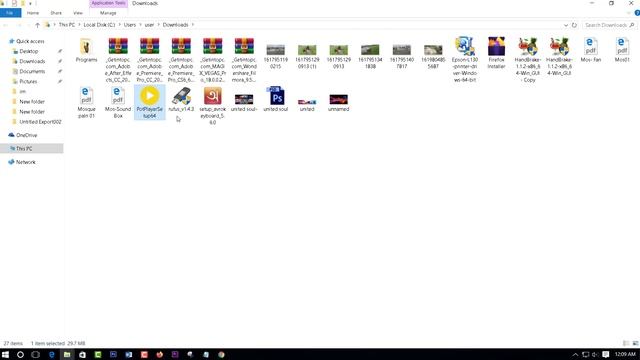Select the united image thumbnail
640x360 pixels.
click(x=307, y=104)
